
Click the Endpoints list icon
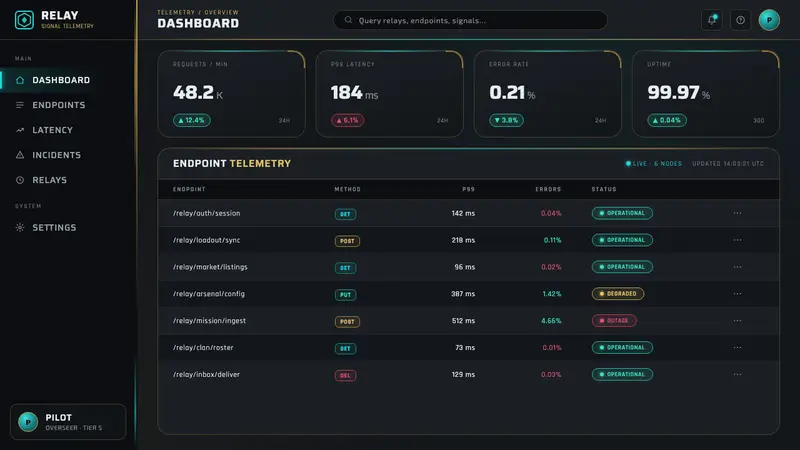tap(20, 105)
